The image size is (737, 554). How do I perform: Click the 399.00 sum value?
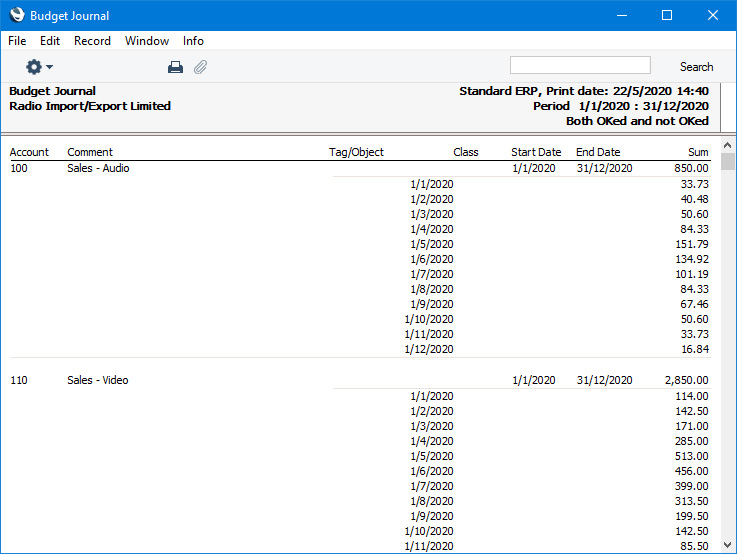(x=691, y=486)
